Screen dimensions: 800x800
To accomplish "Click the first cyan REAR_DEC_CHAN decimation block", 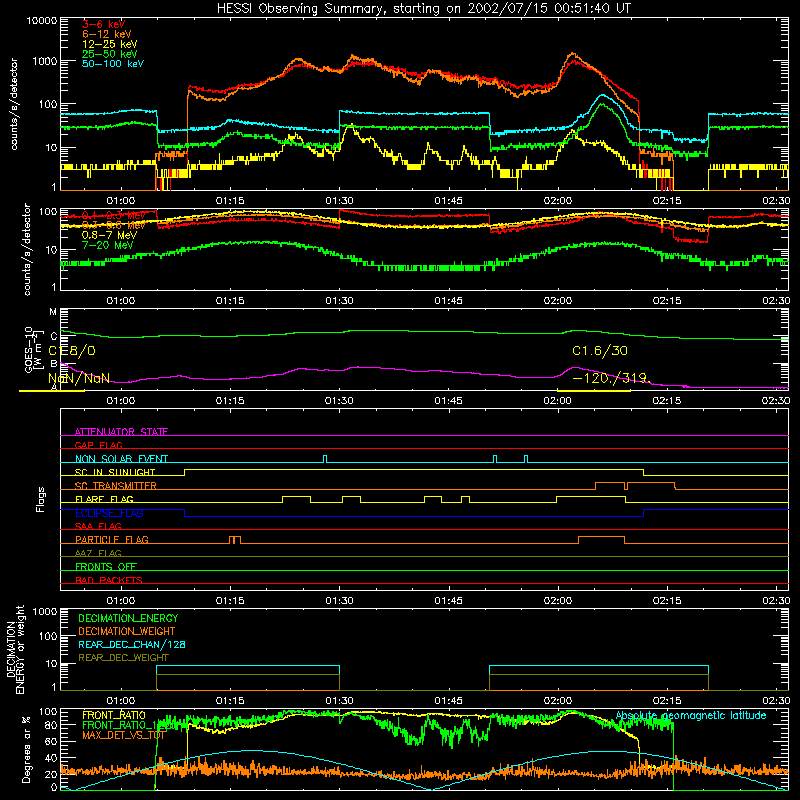I will 248,678.
